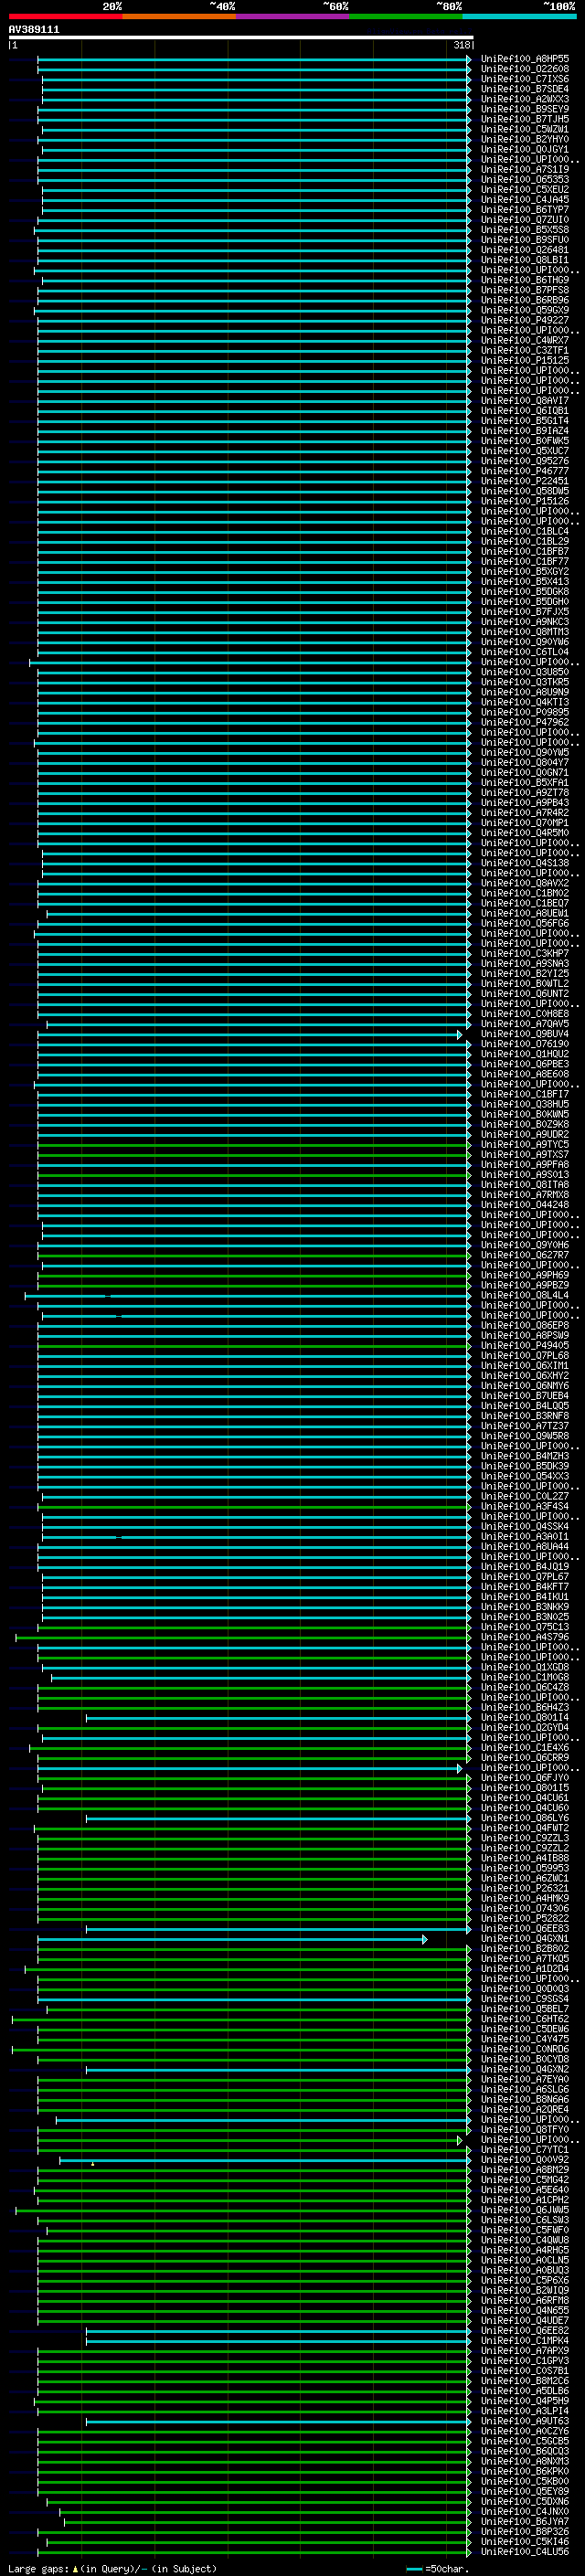Click the cyan ~100% identity legend bar
Image resolution: width=585 pixels, height=2576 pixels.
tap(519, 16)
